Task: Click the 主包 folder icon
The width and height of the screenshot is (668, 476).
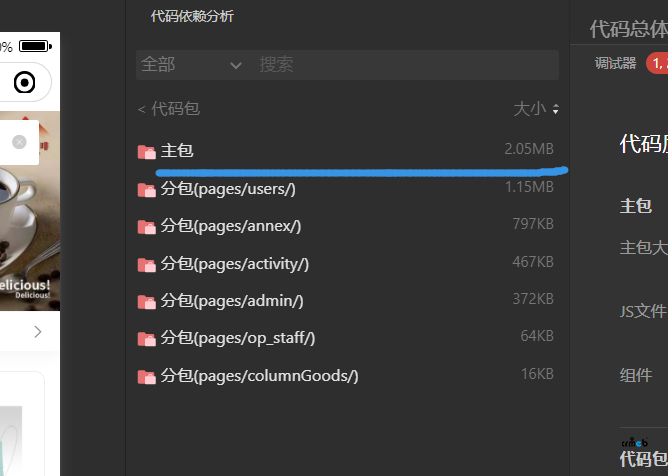Action: coord(147,152)
